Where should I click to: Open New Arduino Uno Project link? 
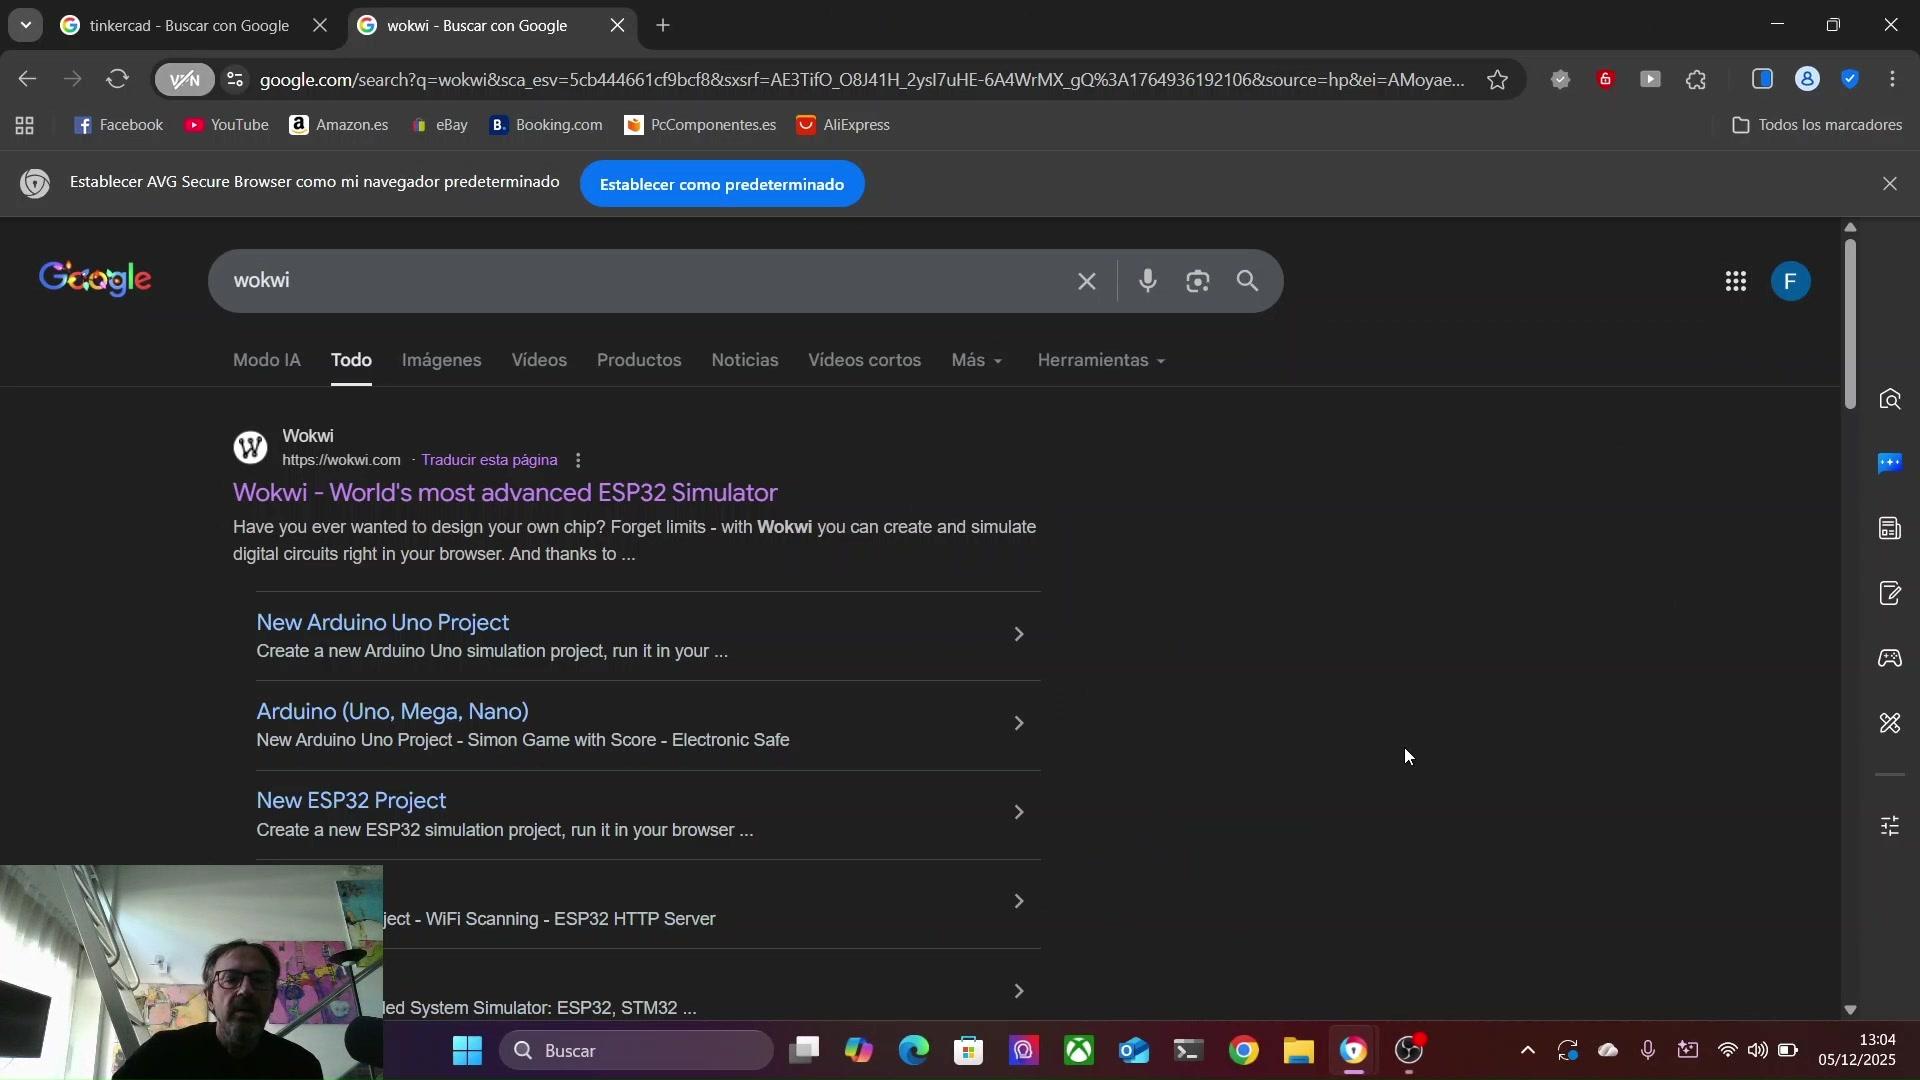point(383,622)
